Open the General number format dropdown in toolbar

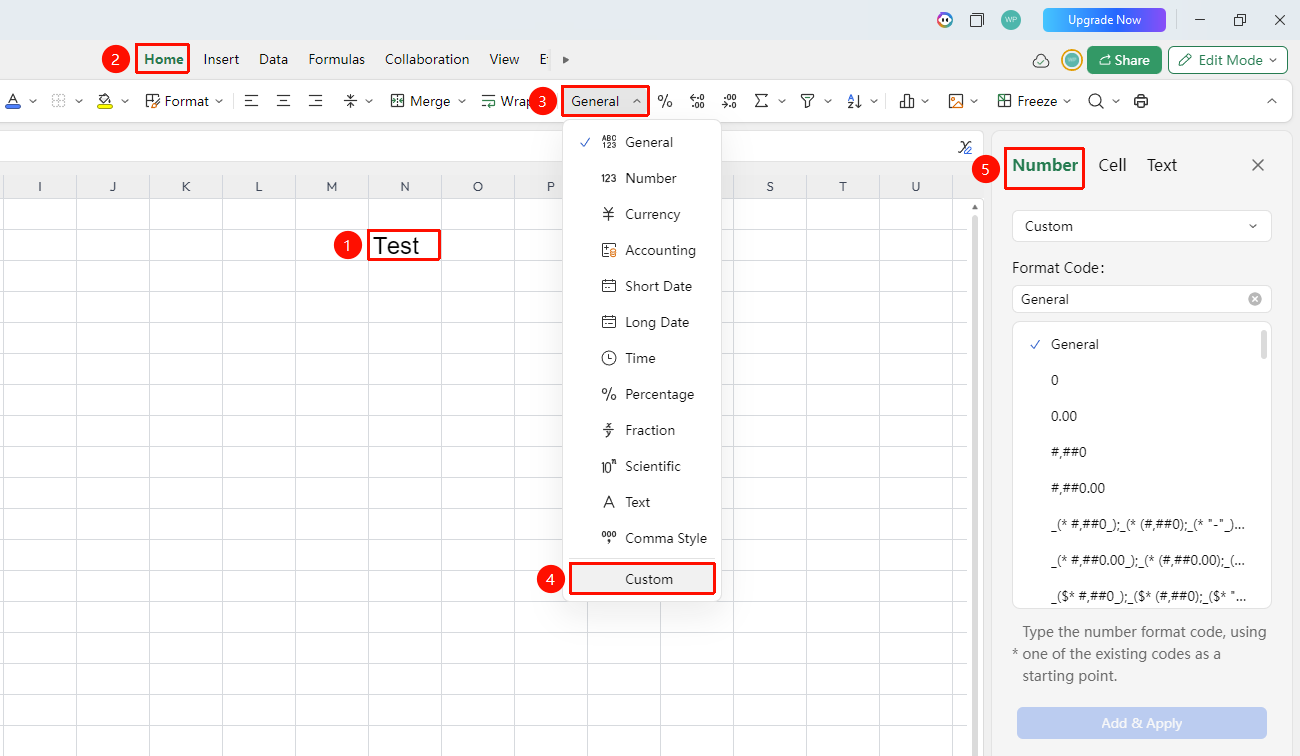point(606,101)
